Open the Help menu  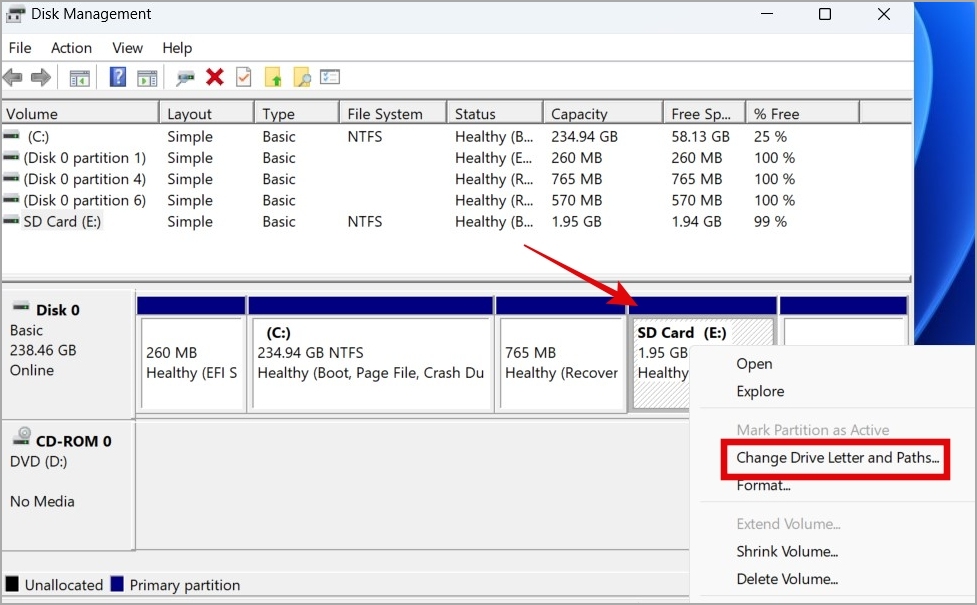point(177,48)
